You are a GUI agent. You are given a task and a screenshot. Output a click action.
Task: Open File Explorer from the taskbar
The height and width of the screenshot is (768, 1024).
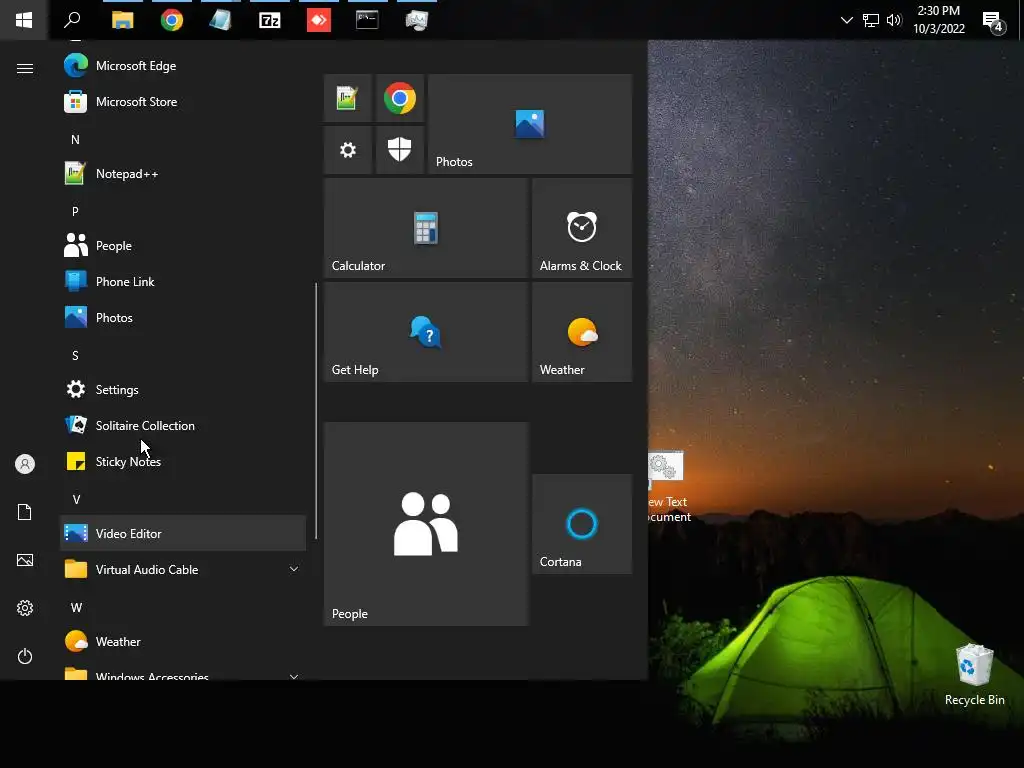click(122, 20)
